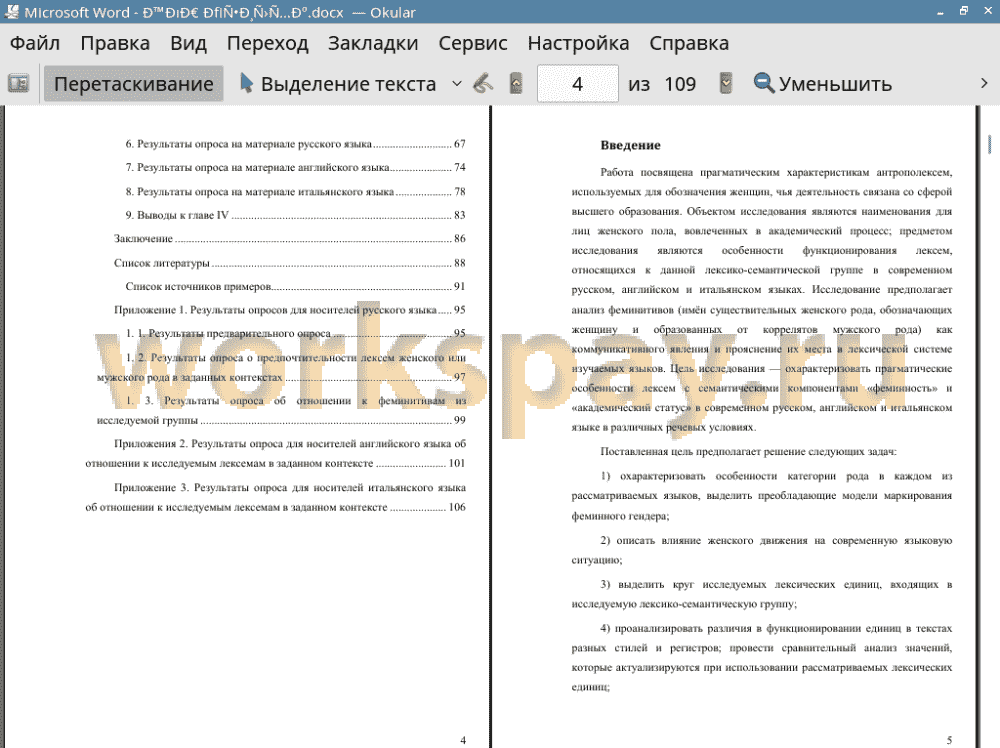
Task: Go to next page icon
Action: [x=726, y=84]
